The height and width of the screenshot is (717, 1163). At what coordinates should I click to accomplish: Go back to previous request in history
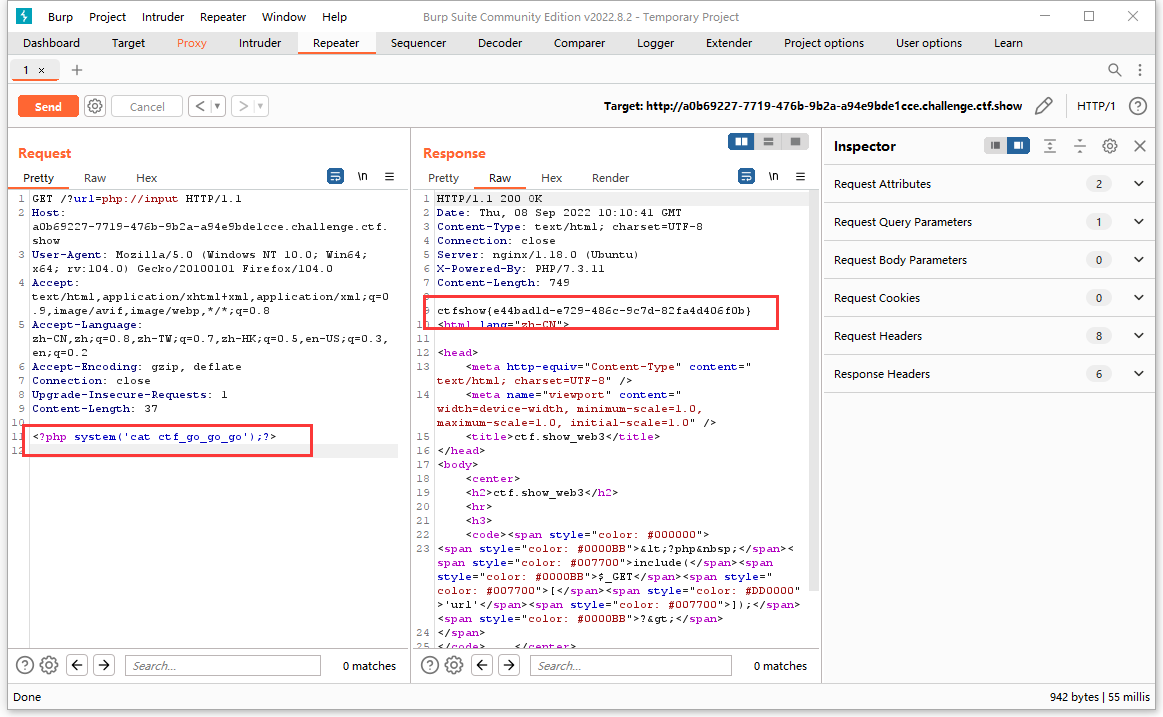point(200,106)
